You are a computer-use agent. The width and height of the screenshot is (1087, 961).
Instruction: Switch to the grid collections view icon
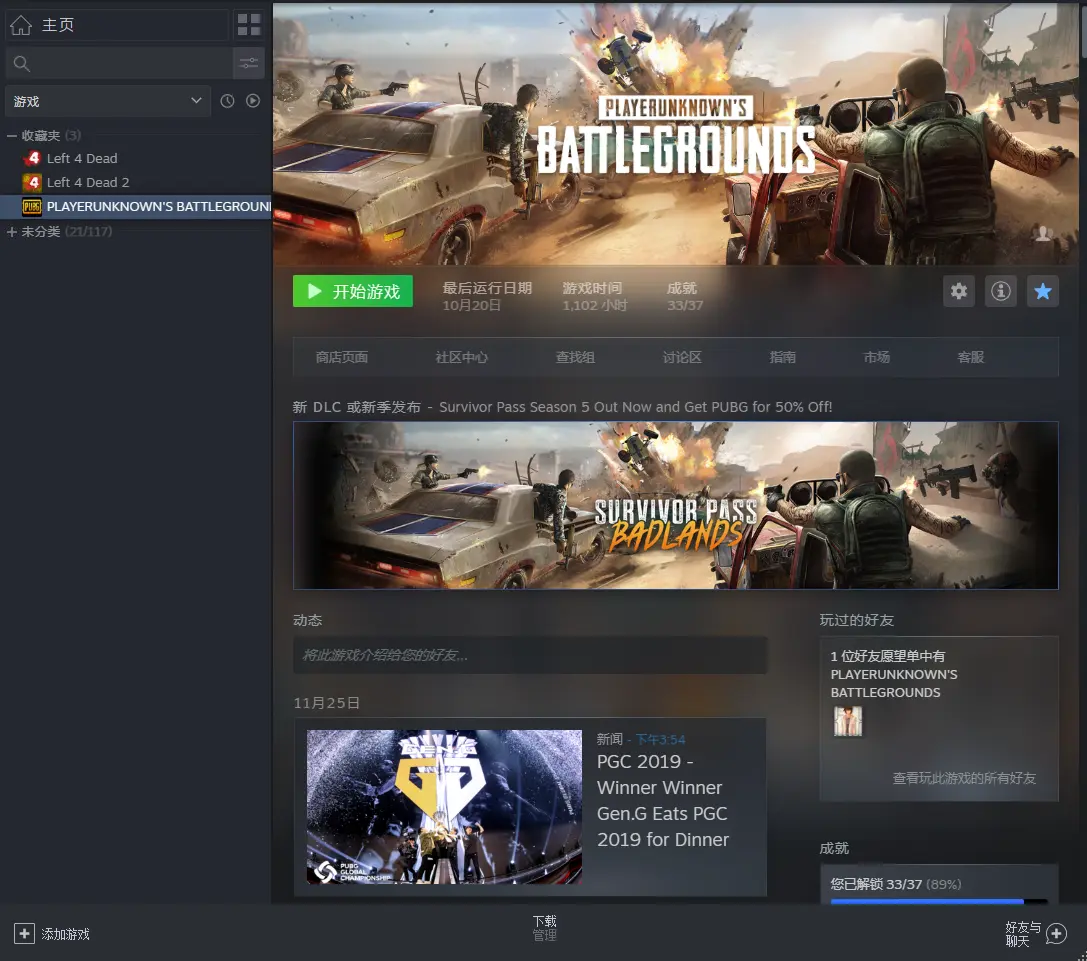249,25
